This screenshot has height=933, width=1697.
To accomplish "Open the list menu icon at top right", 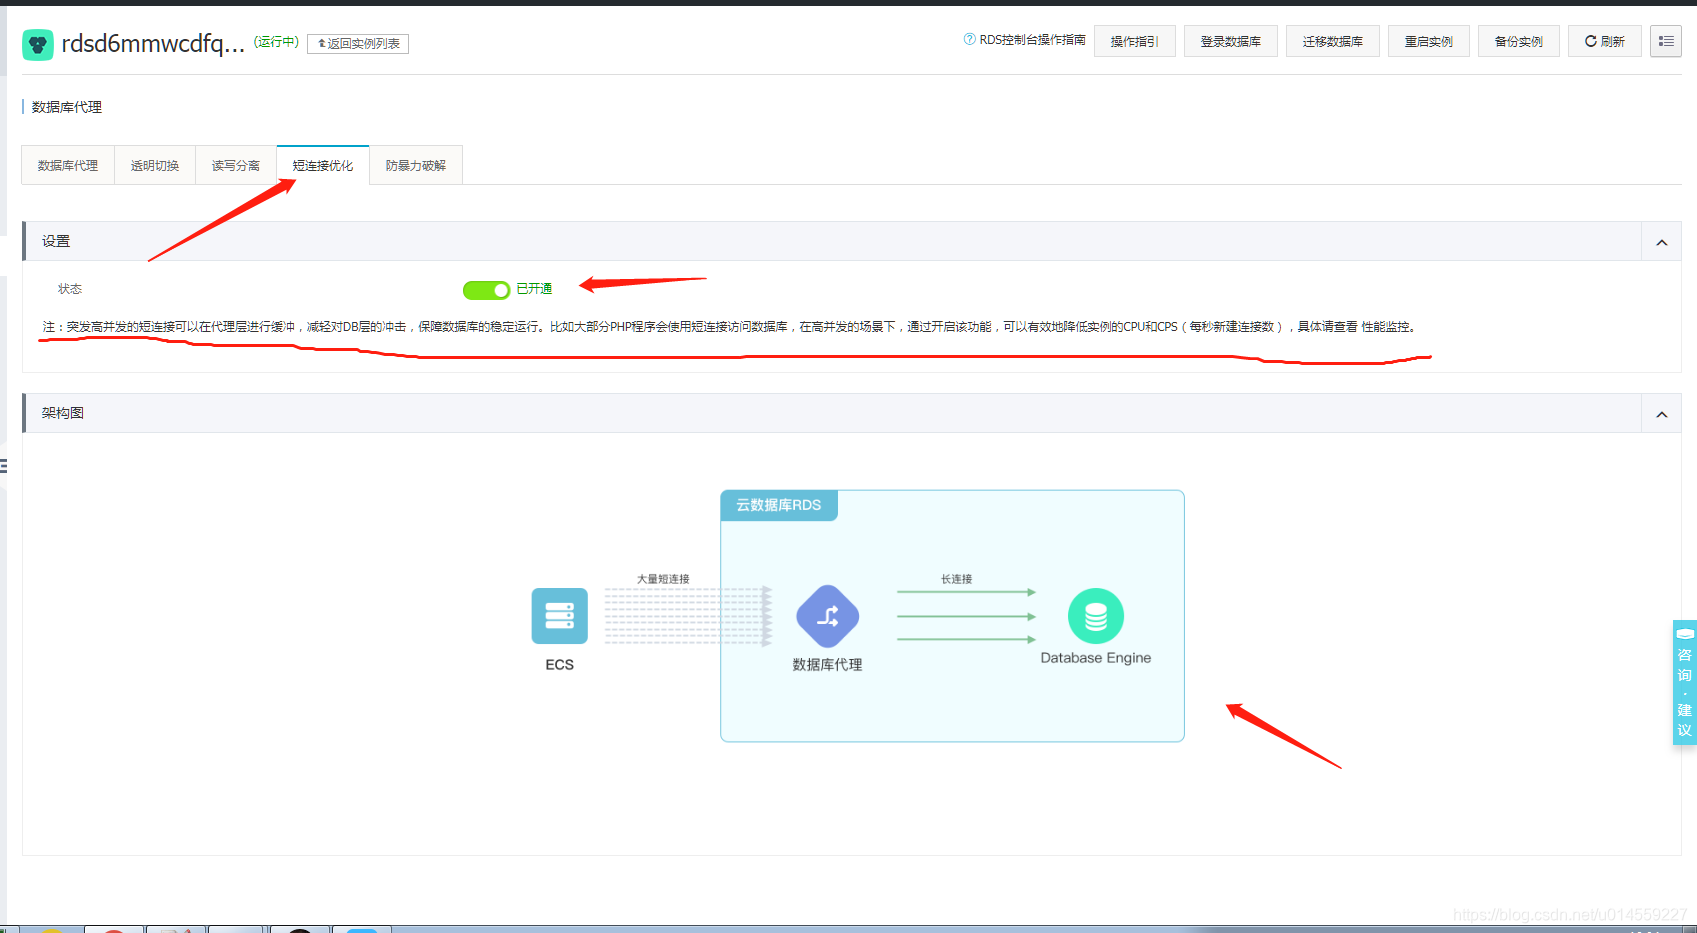I will click(1665, 41).
